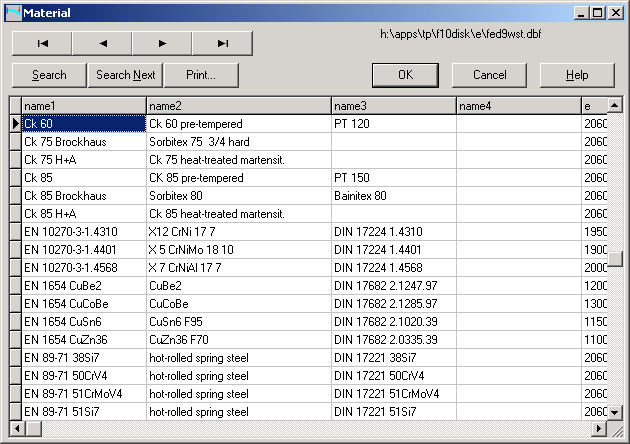630x444 pixels.
Task: Click the Material window title icon
Action: (x=13, y=12)
